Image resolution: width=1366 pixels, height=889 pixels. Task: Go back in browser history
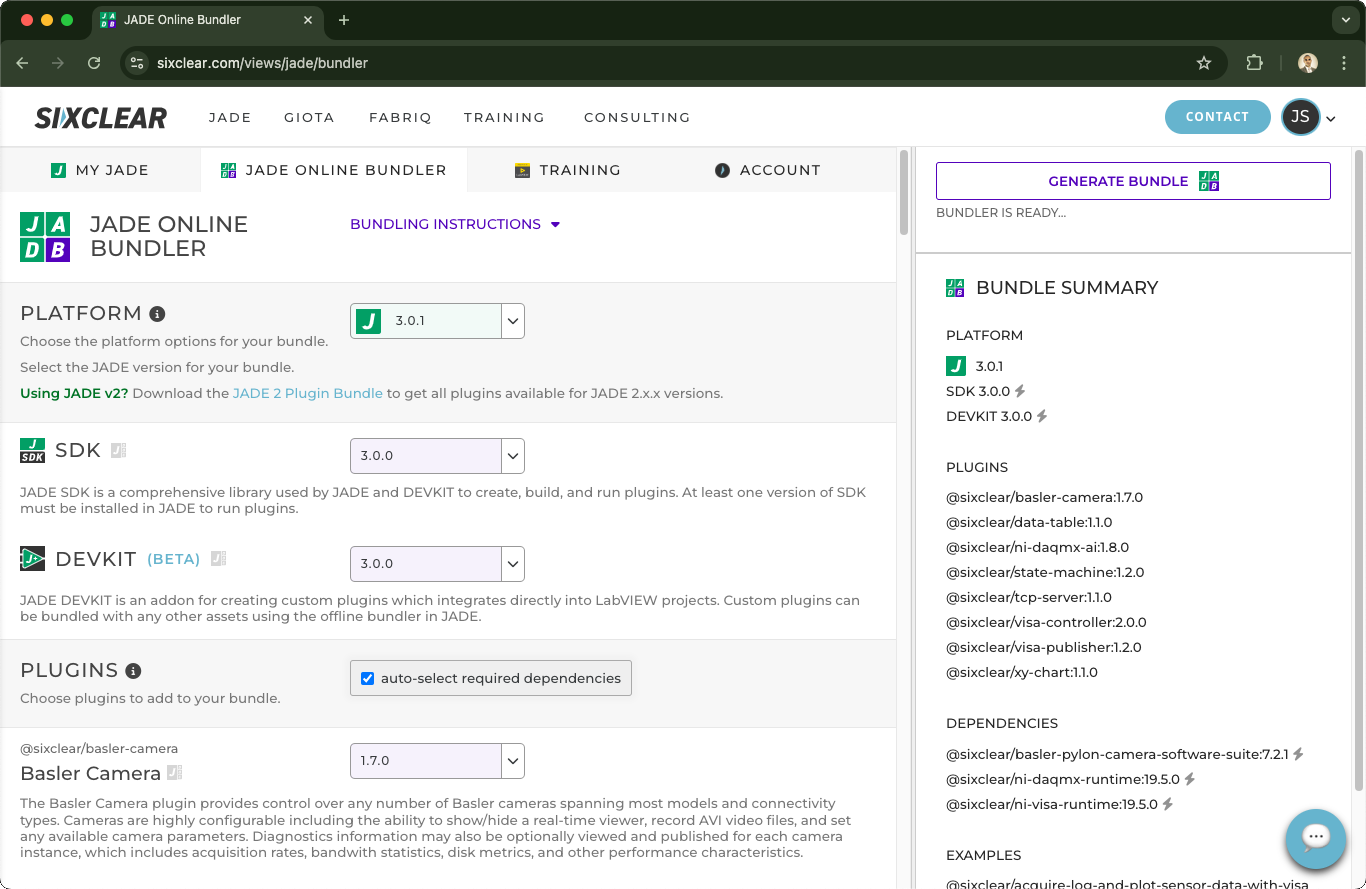(x=22, y=63)
